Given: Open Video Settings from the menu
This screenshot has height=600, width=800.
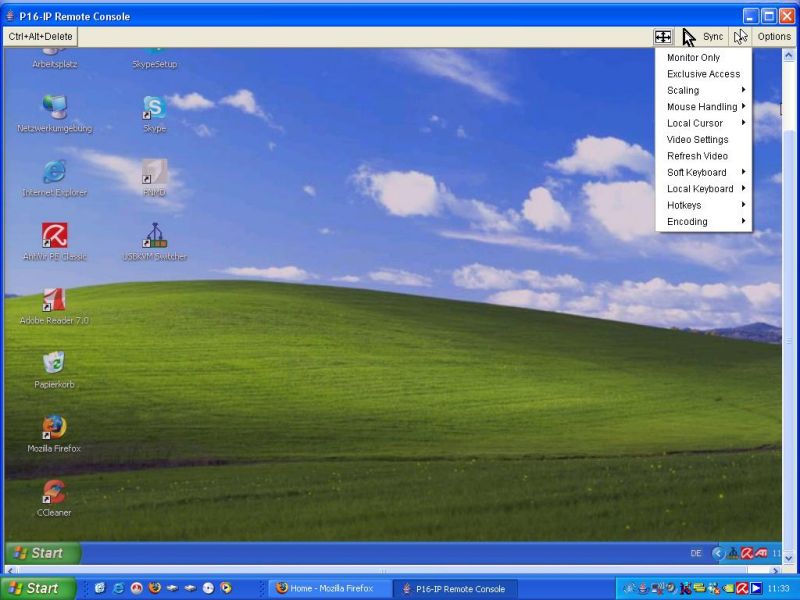Looking at the screenshot, I should pos(704,139).
